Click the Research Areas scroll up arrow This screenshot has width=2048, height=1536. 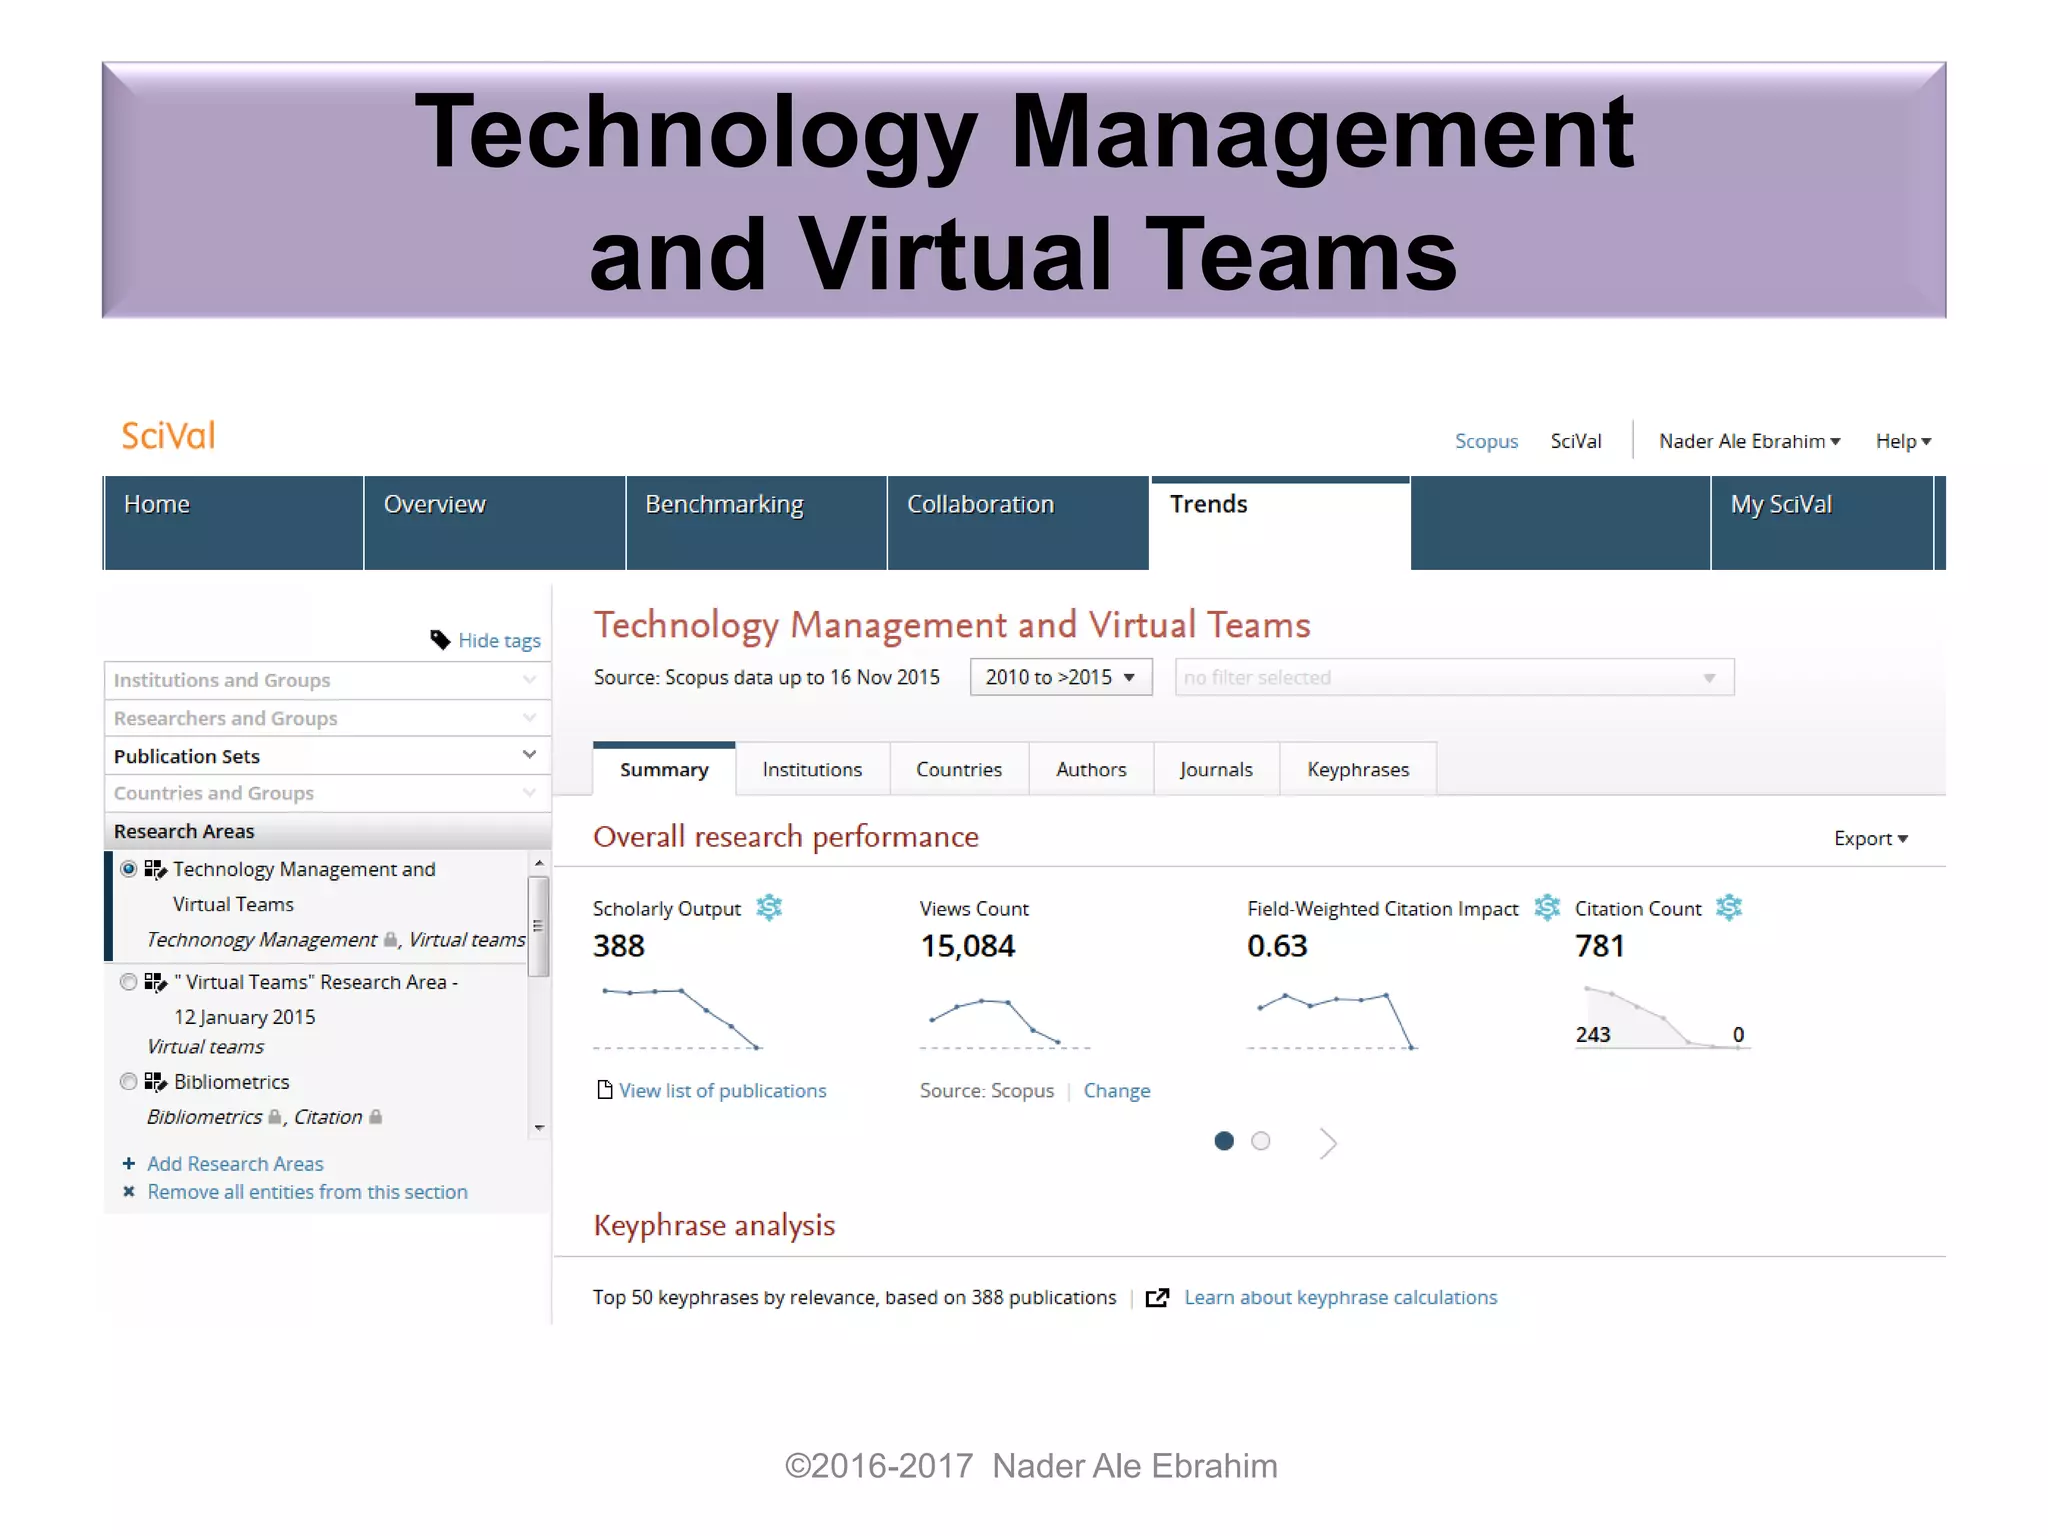(x=539, y=862)
